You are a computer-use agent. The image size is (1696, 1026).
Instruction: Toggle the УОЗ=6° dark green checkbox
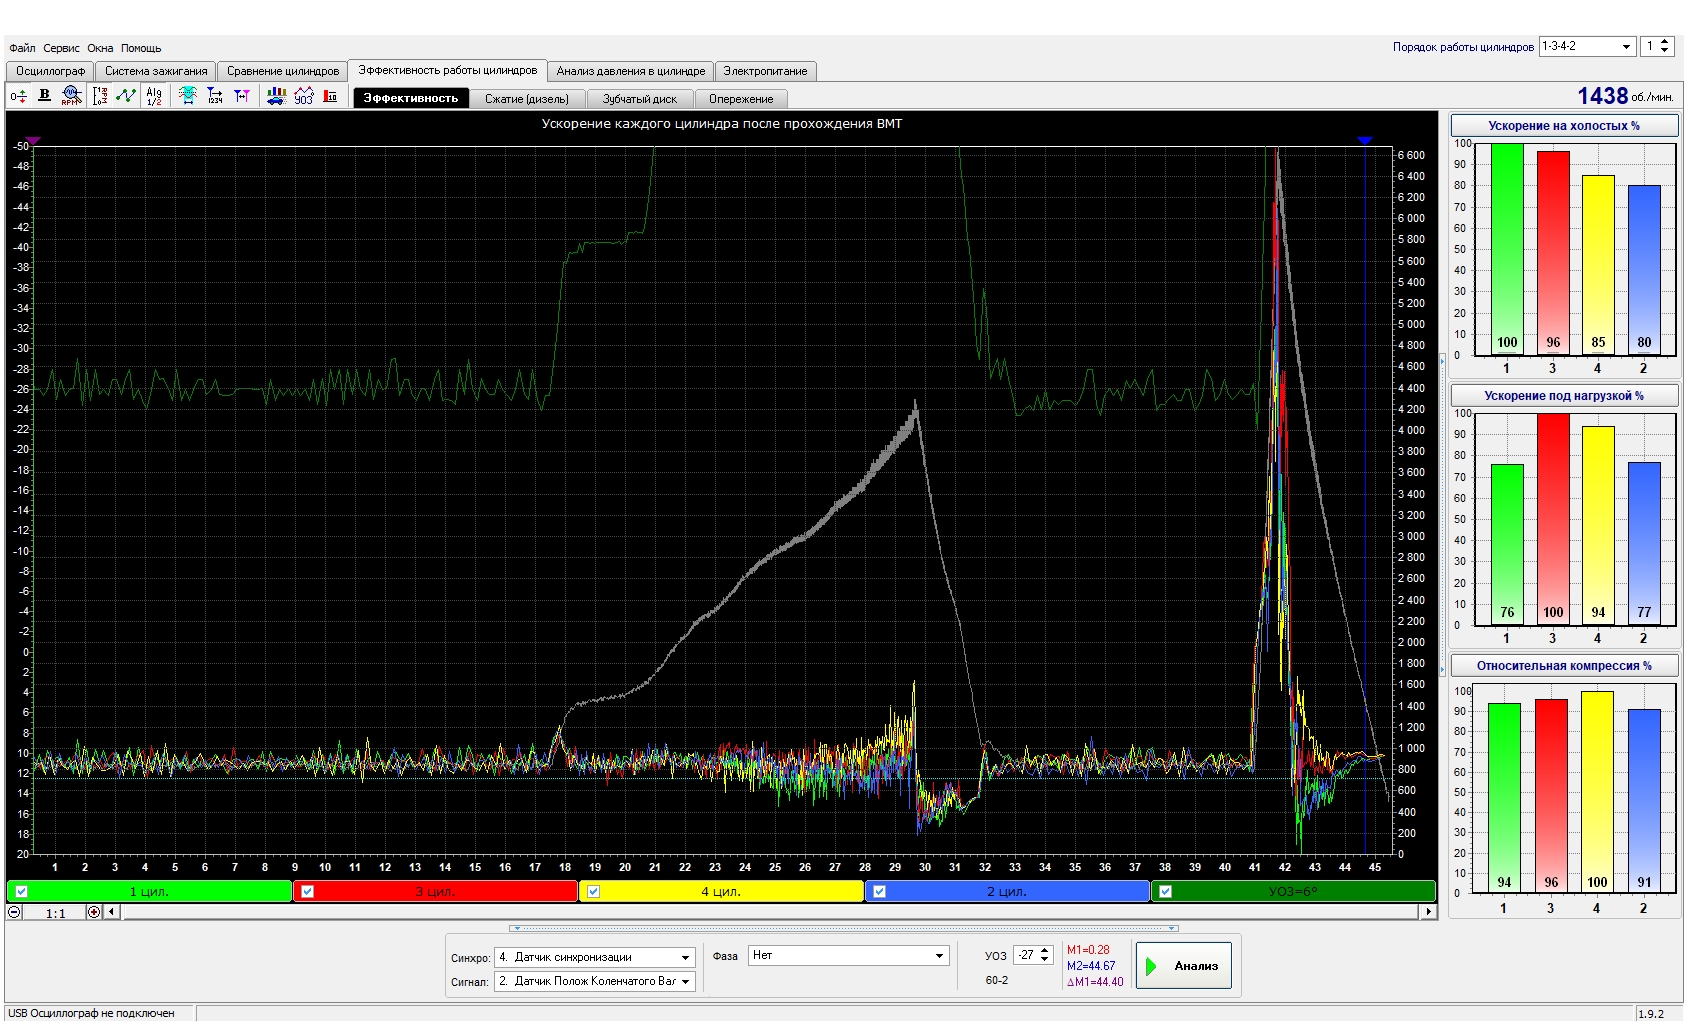[1166, 892]
